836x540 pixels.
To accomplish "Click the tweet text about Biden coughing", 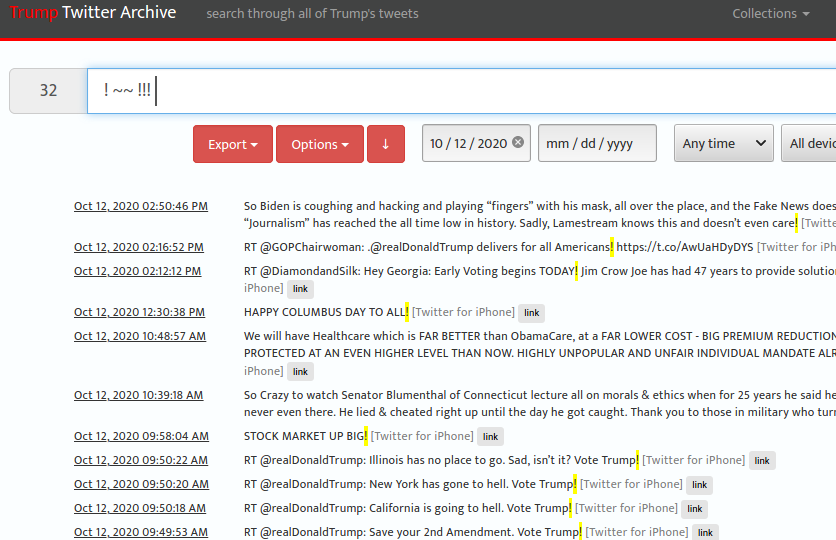I will (x=540, y=215).
